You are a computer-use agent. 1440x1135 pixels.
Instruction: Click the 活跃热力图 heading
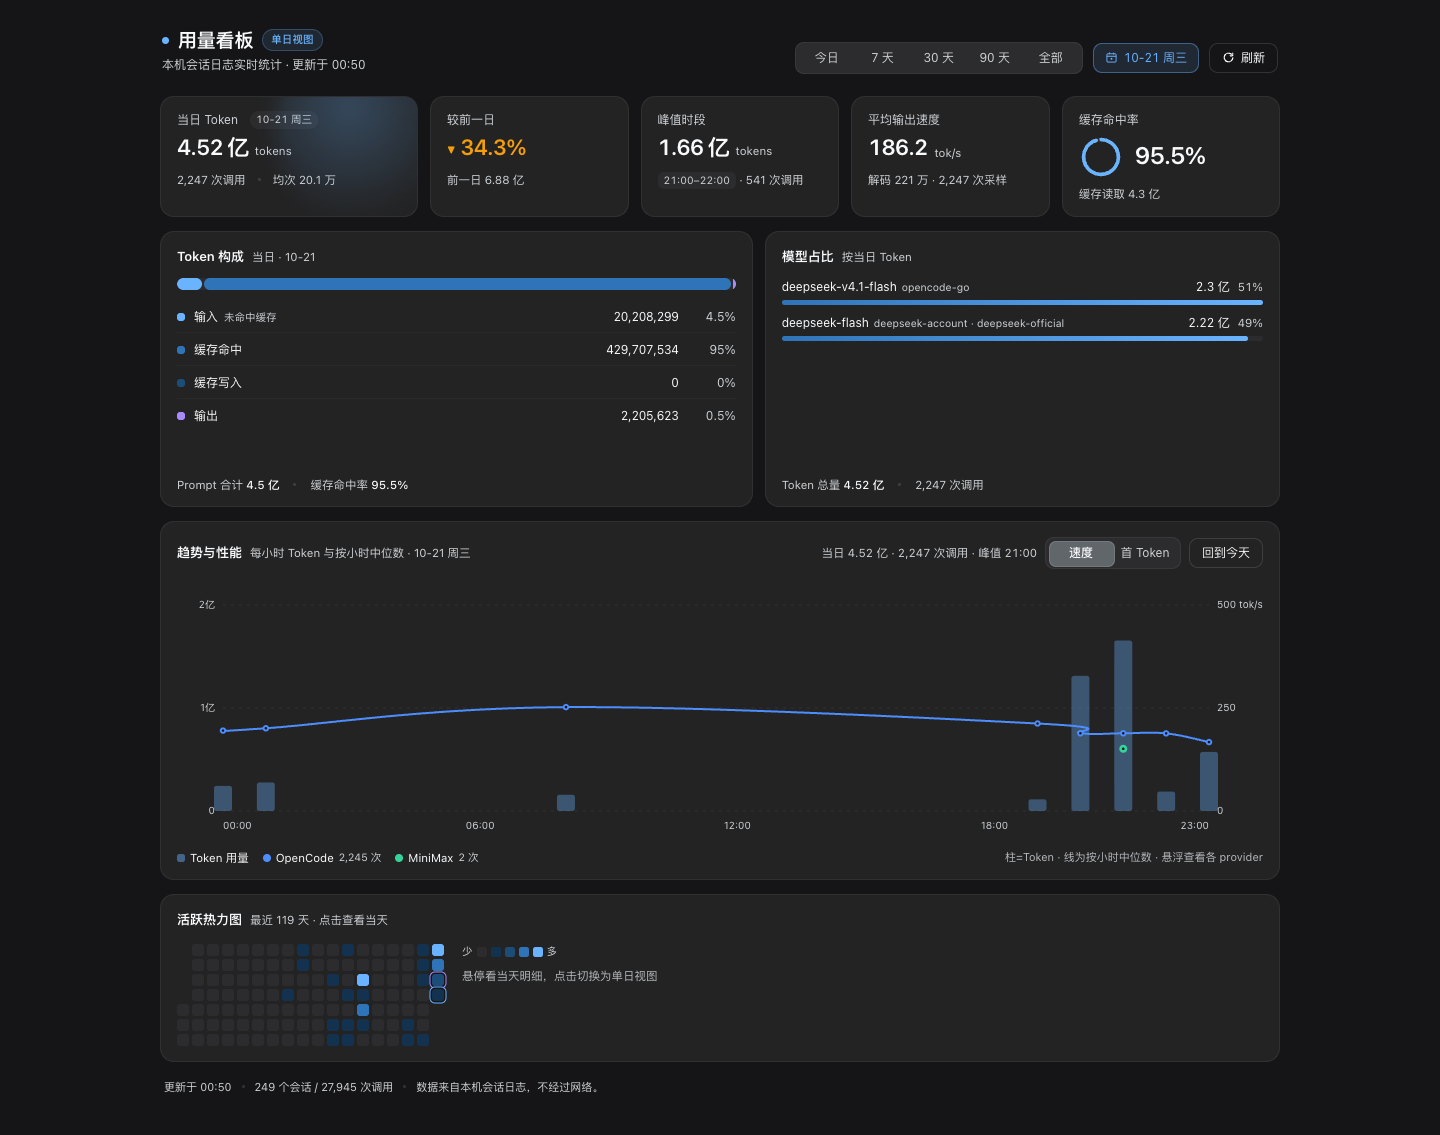[x=210, y=920]
